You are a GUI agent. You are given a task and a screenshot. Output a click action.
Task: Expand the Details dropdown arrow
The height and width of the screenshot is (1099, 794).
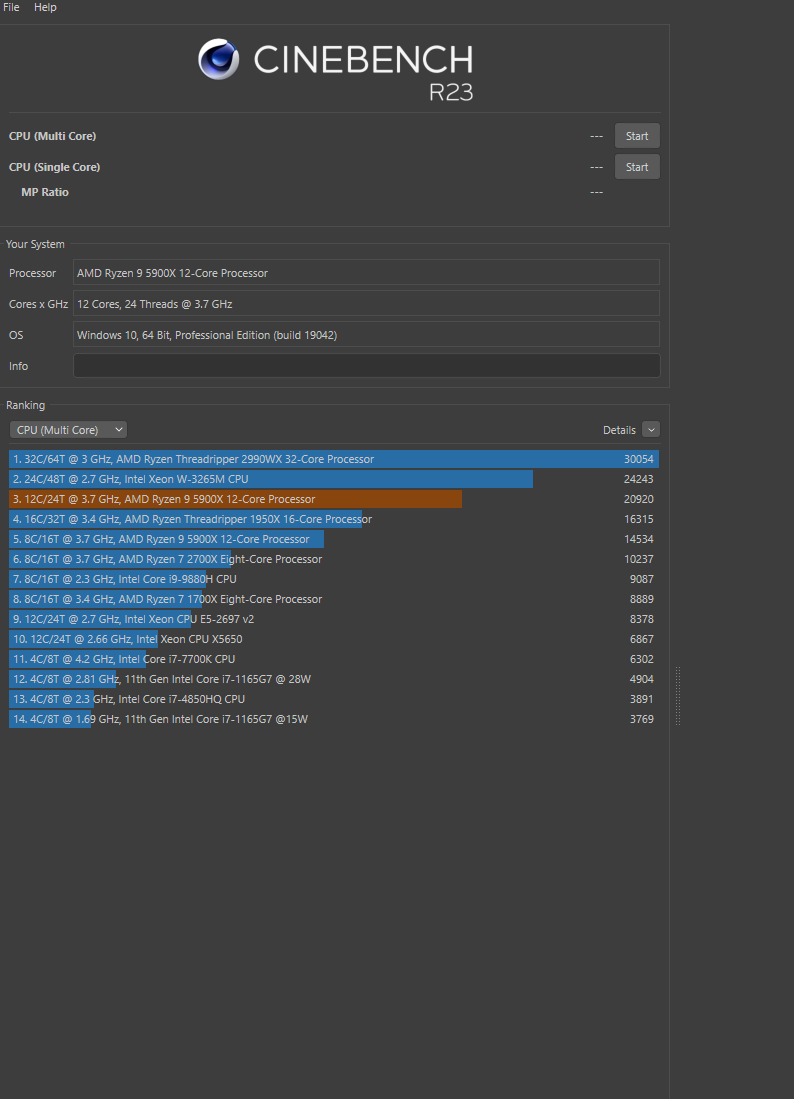pyautogui.click(x=651, y=430)
